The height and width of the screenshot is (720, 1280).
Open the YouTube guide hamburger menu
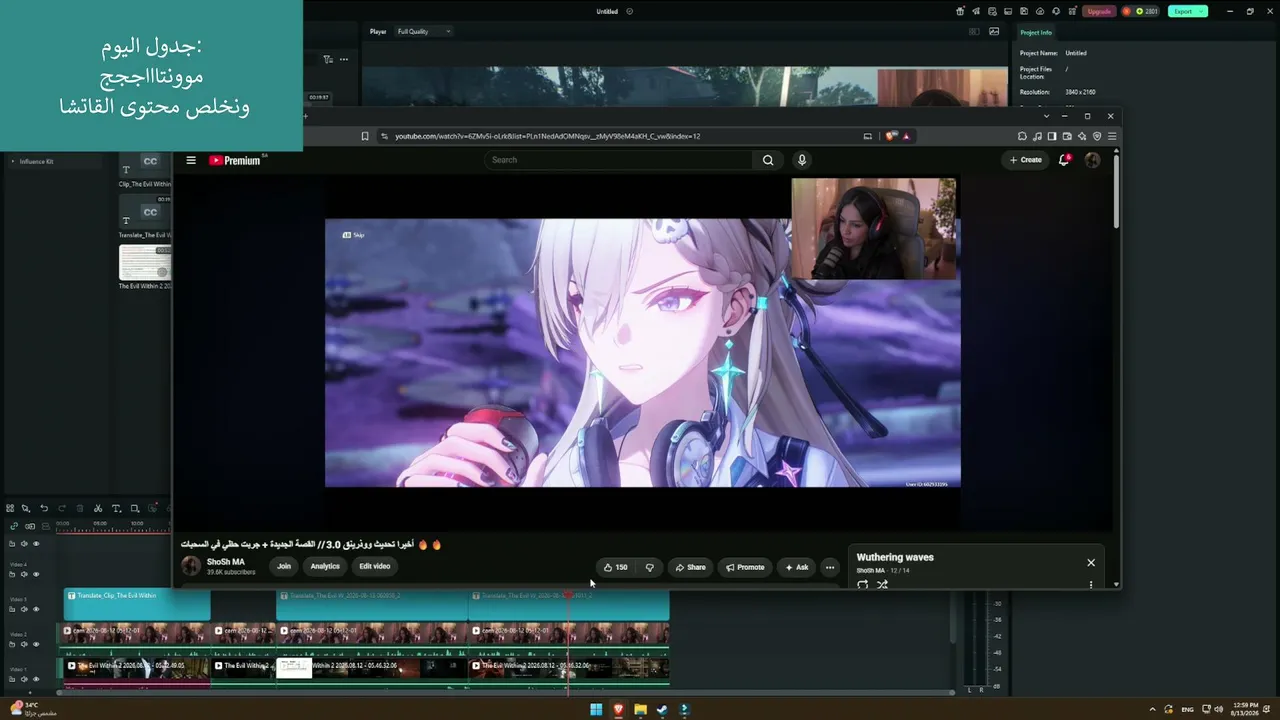(x=191, y=160)
